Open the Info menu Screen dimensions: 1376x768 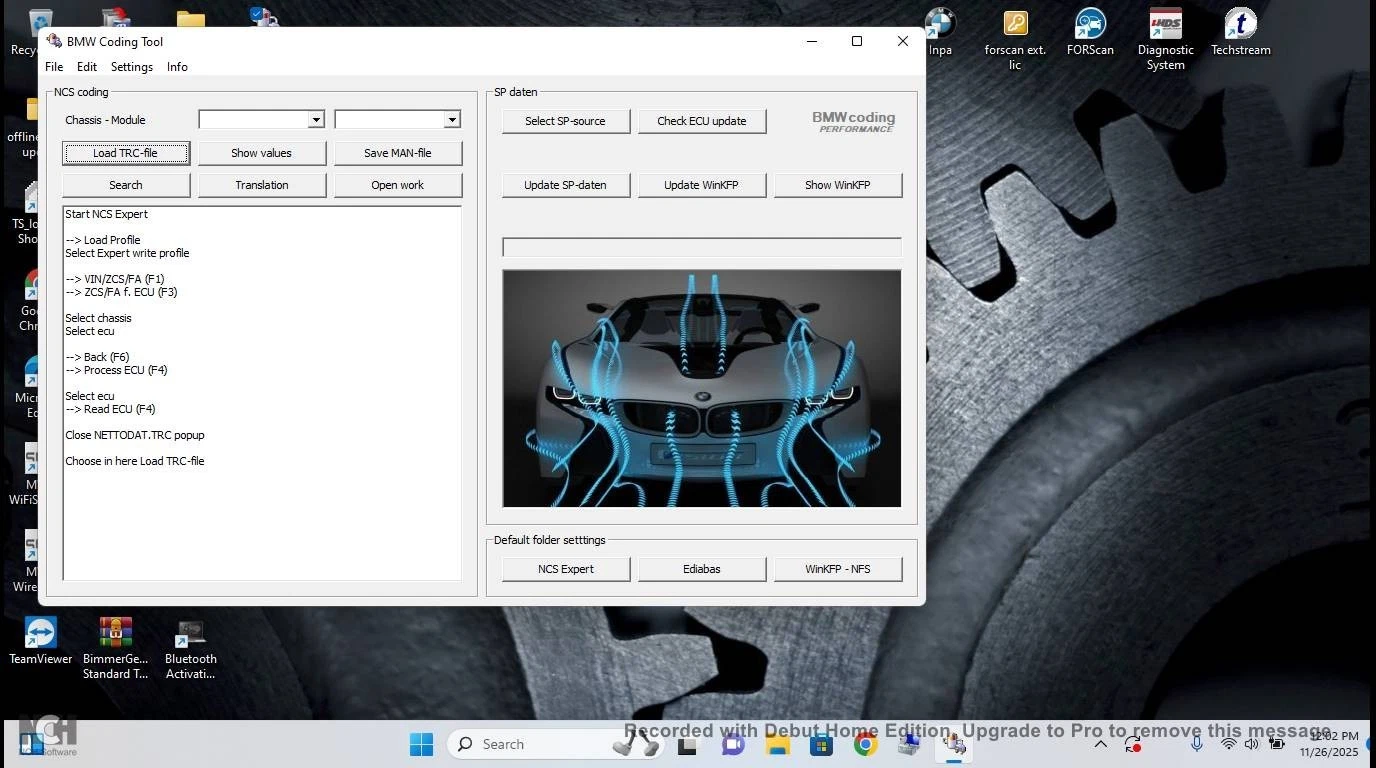click(x=177, y=67)
